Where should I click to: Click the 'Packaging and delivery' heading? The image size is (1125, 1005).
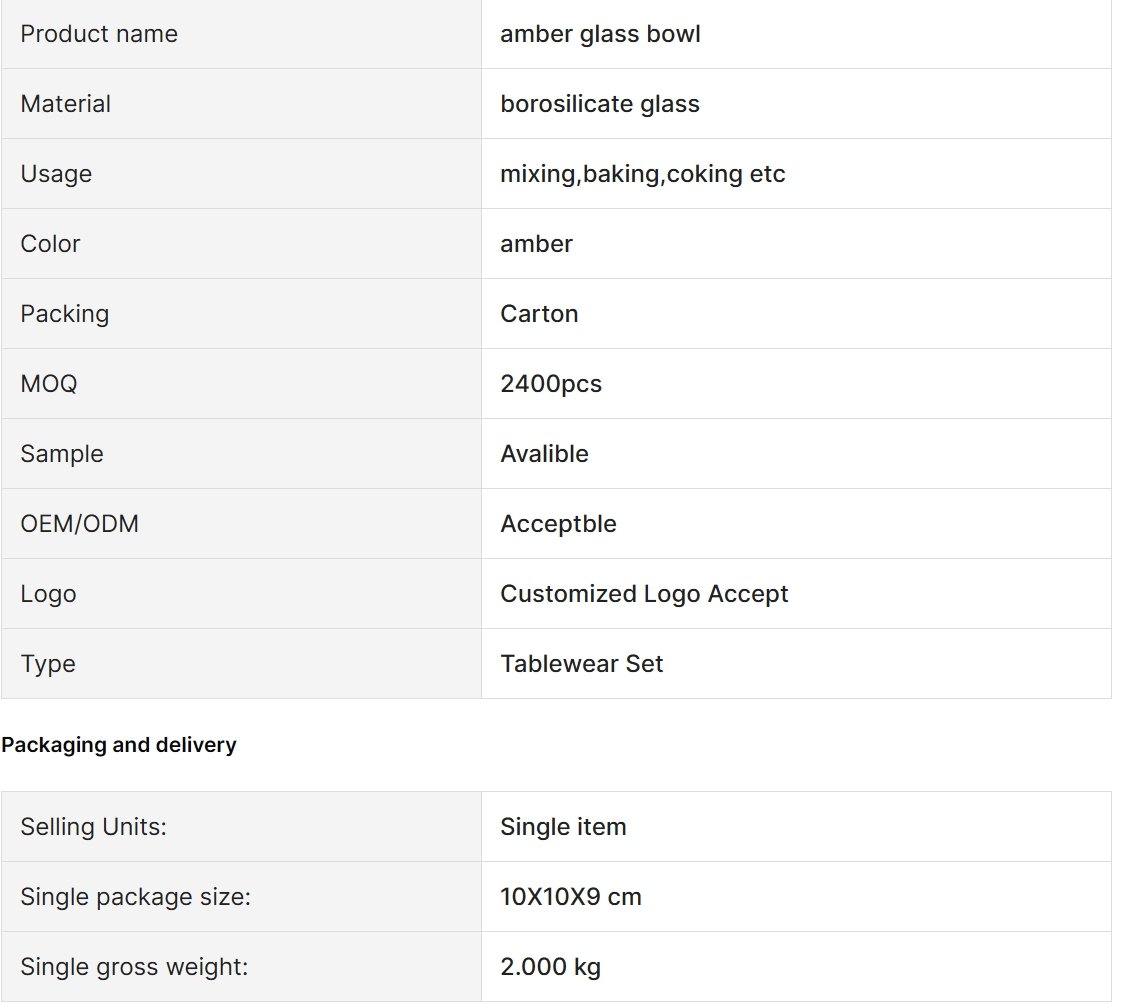point(118,745)
